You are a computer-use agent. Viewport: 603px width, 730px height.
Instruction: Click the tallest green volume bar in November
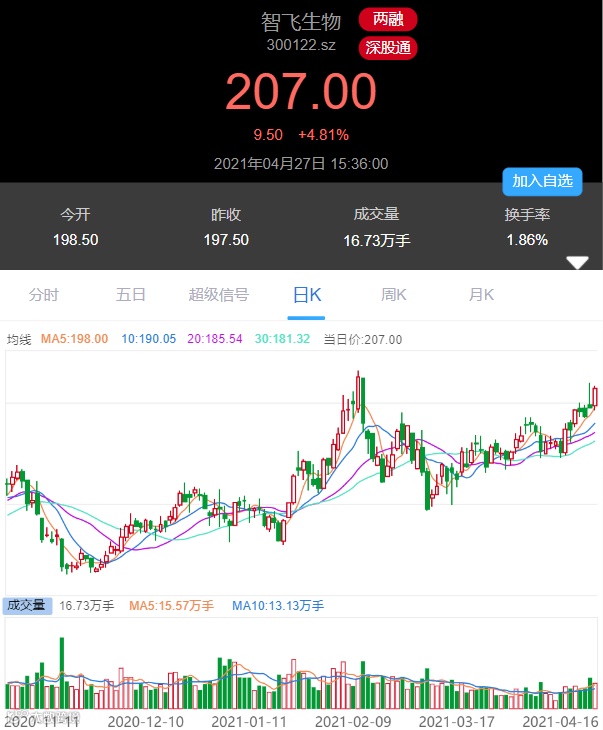pyautogui.click(x=62, y=673)
